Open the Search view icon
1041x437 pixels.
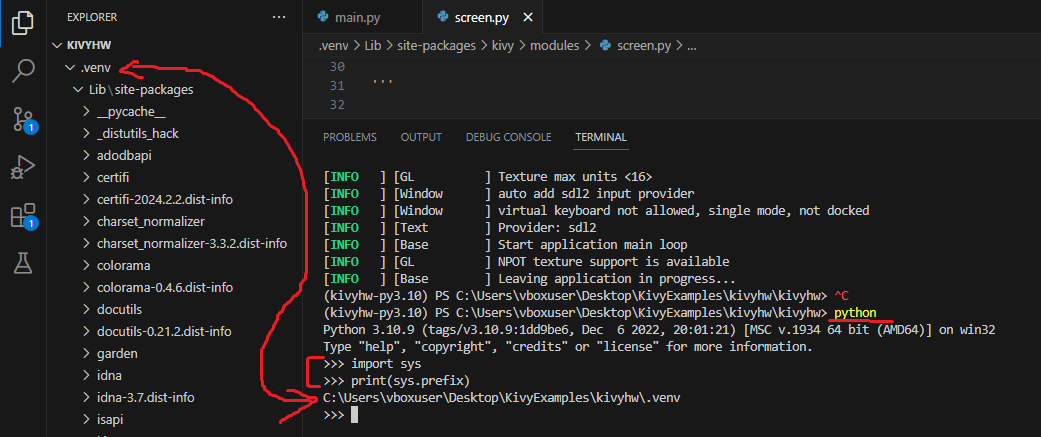(x=23, y=70)
